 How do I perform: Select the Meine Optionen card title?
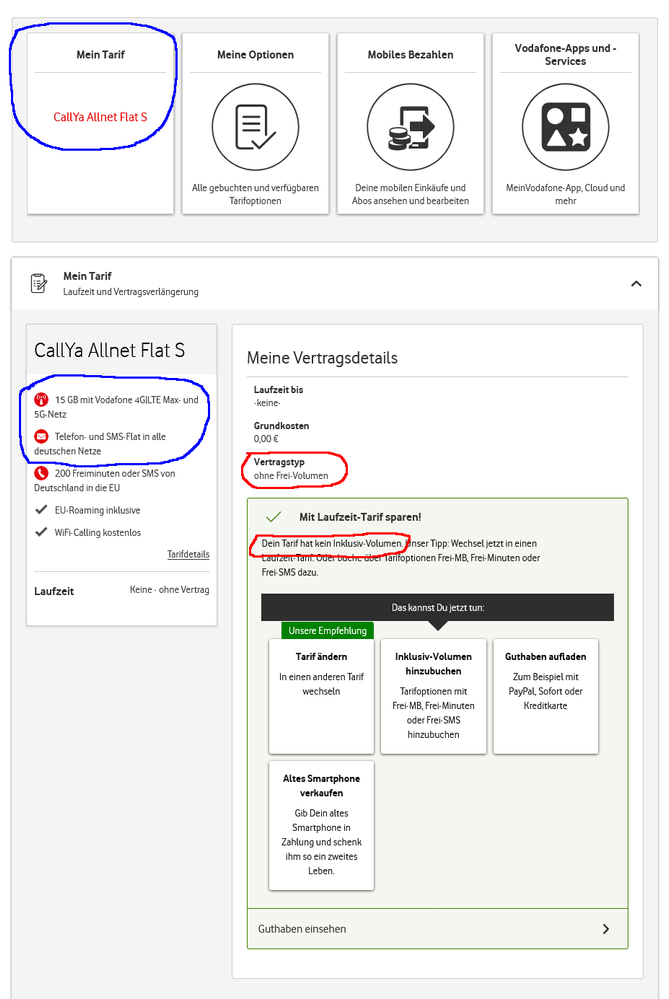pyautogui.click(x=255, y=55)
